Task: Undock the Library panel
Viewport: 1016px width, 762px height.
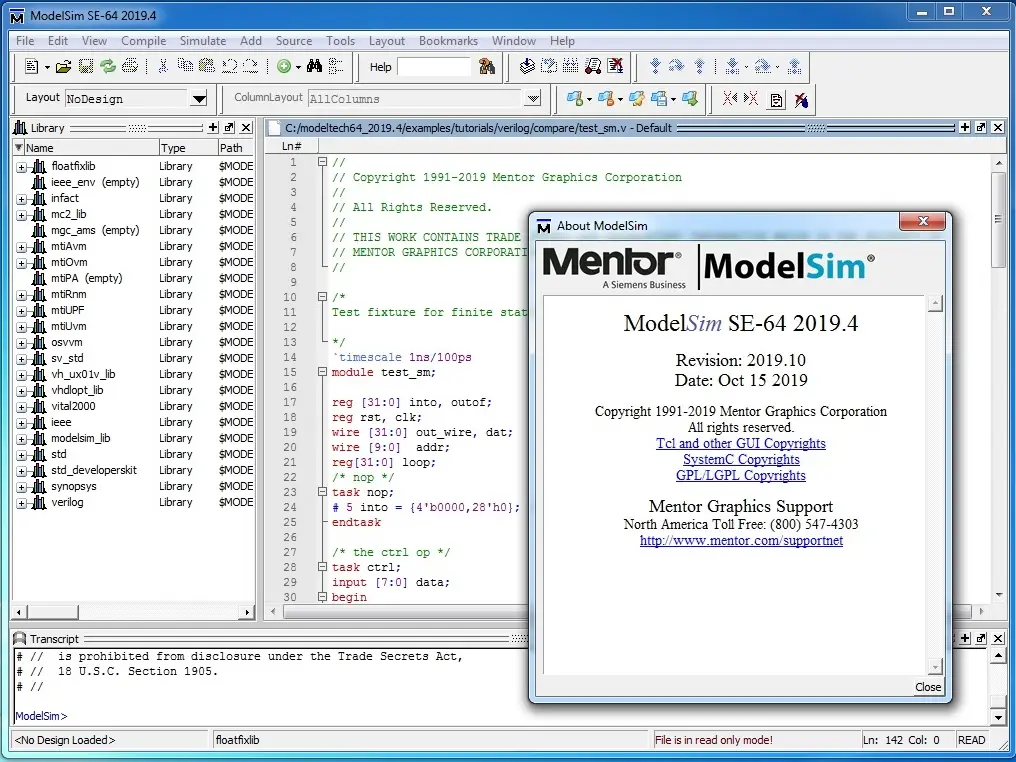Action: [229, 128]
